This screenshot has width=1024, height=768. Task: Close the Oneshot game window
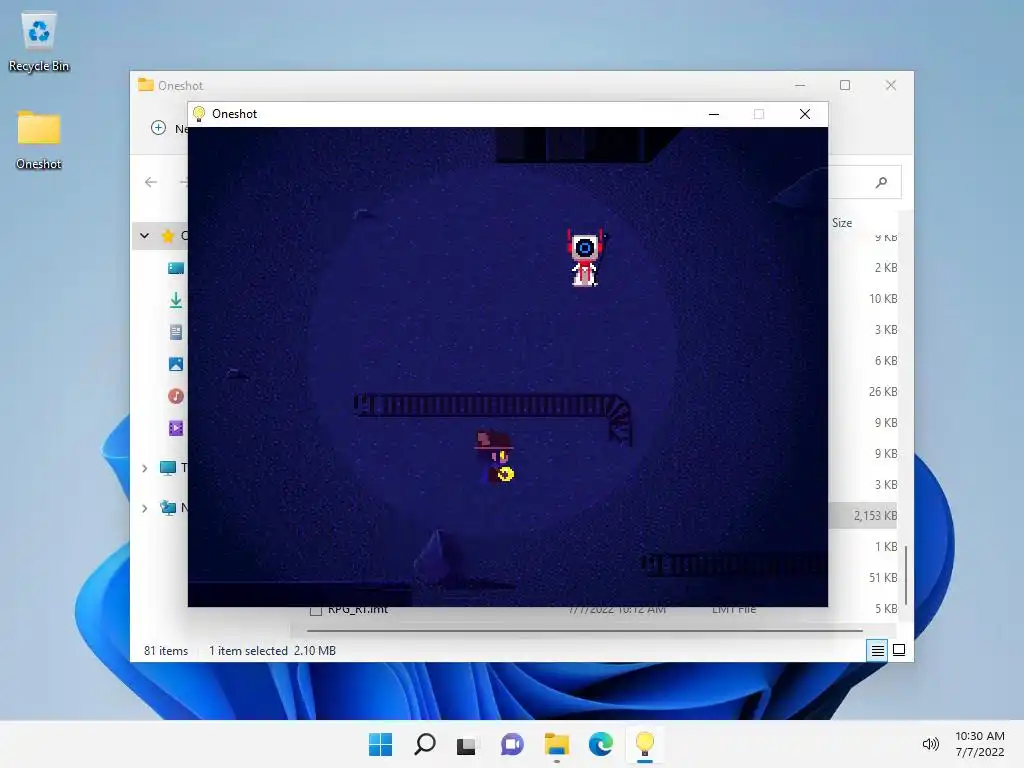click(805, 114)
